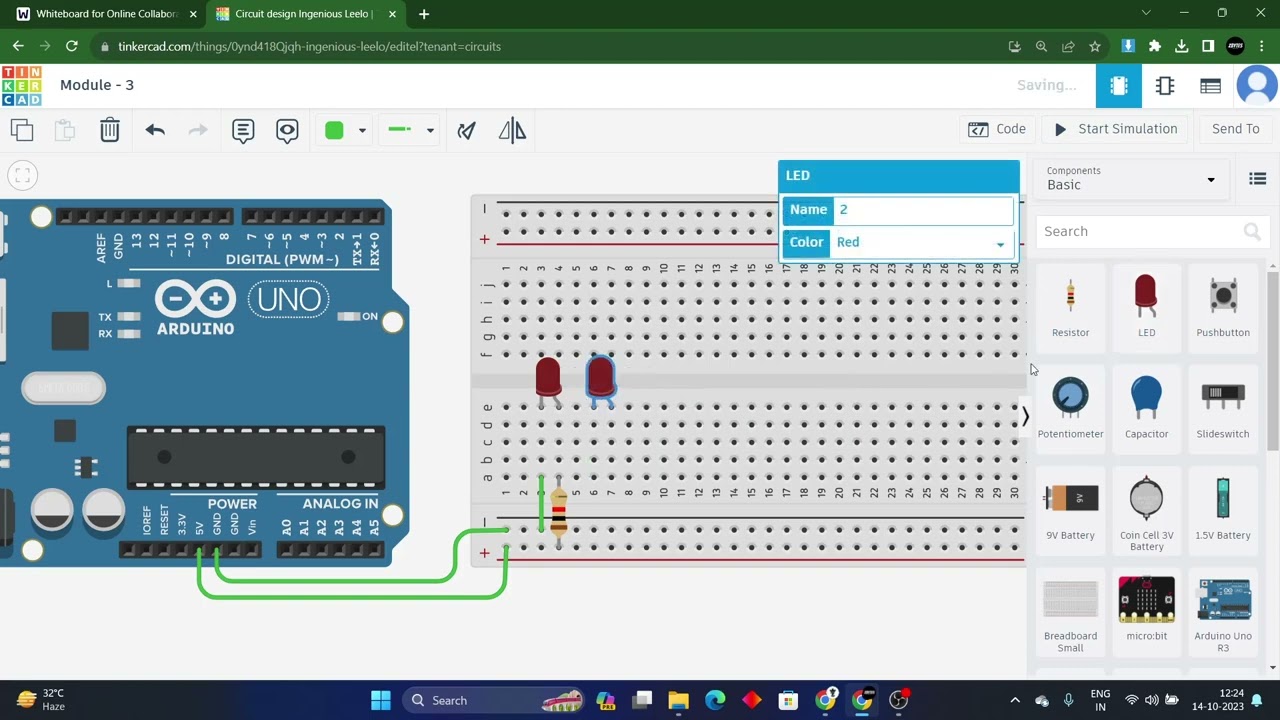Toggle components list layout icon
1280x720 pixels.
(1258, 179)
